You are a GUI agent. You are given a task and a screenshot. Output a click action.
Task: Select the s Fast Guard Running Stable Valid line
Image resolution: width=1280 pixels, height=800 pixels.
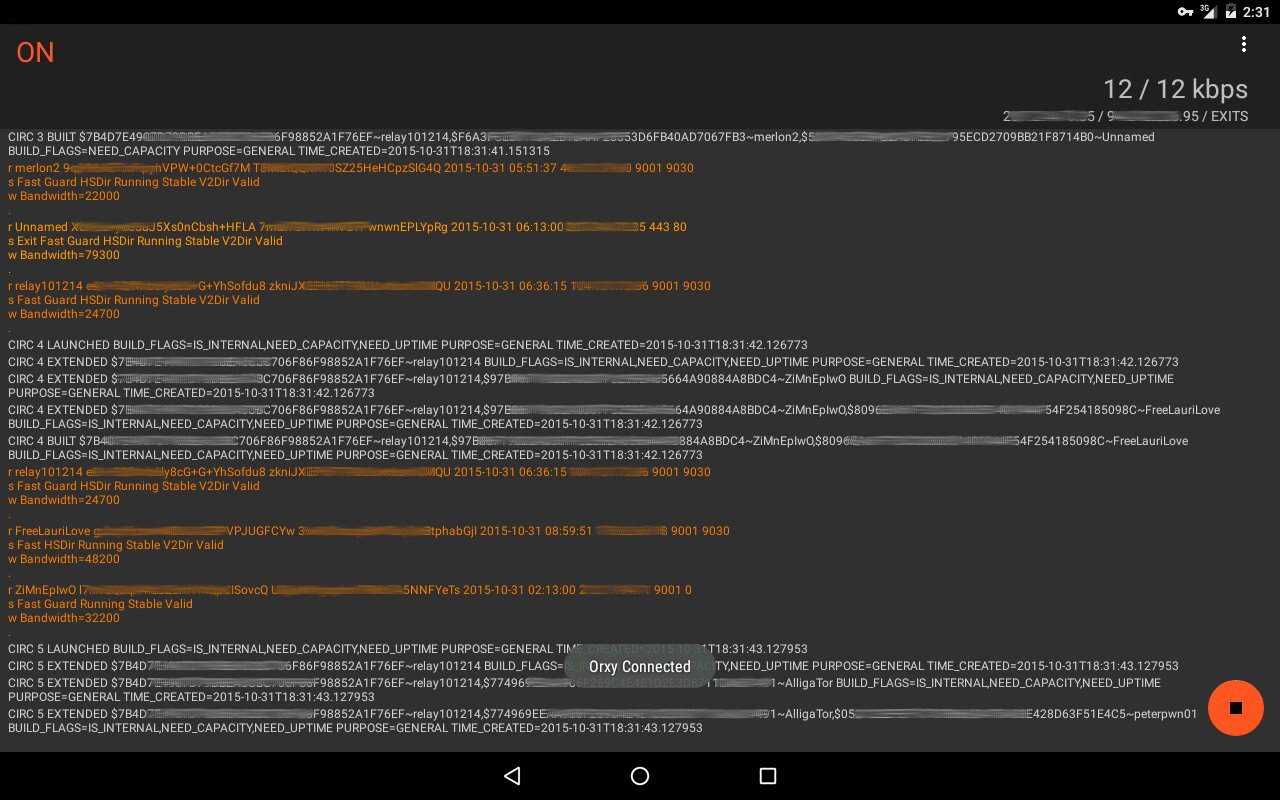click(100, 604)
